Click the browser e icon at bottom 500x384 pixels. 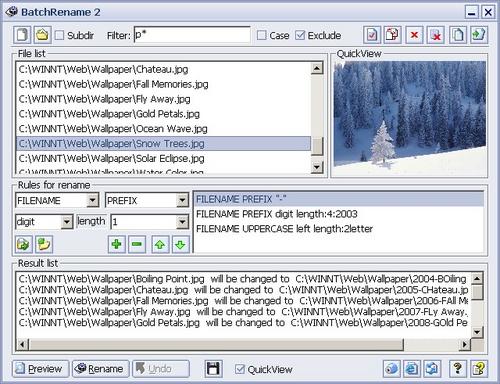click(412, 369)
